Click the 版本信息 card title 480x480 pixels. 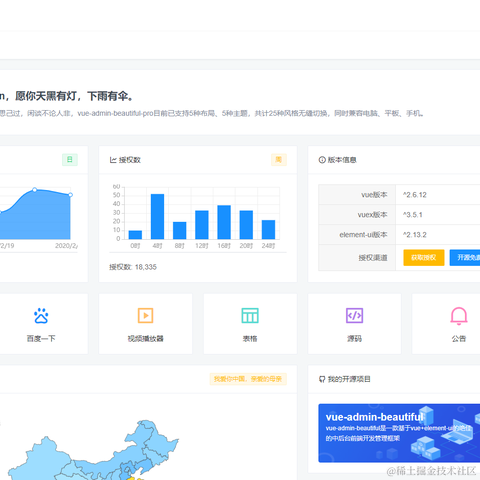342,160
